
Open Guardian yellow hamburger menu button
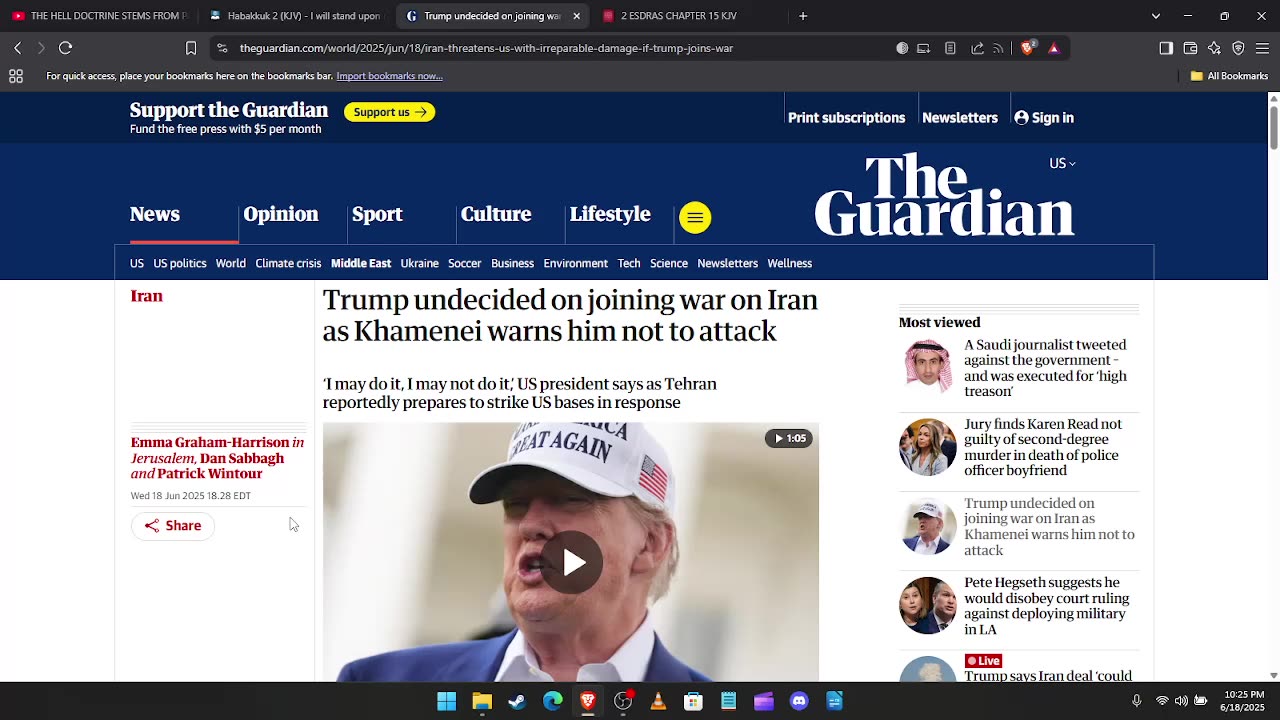tap(695, 218)
